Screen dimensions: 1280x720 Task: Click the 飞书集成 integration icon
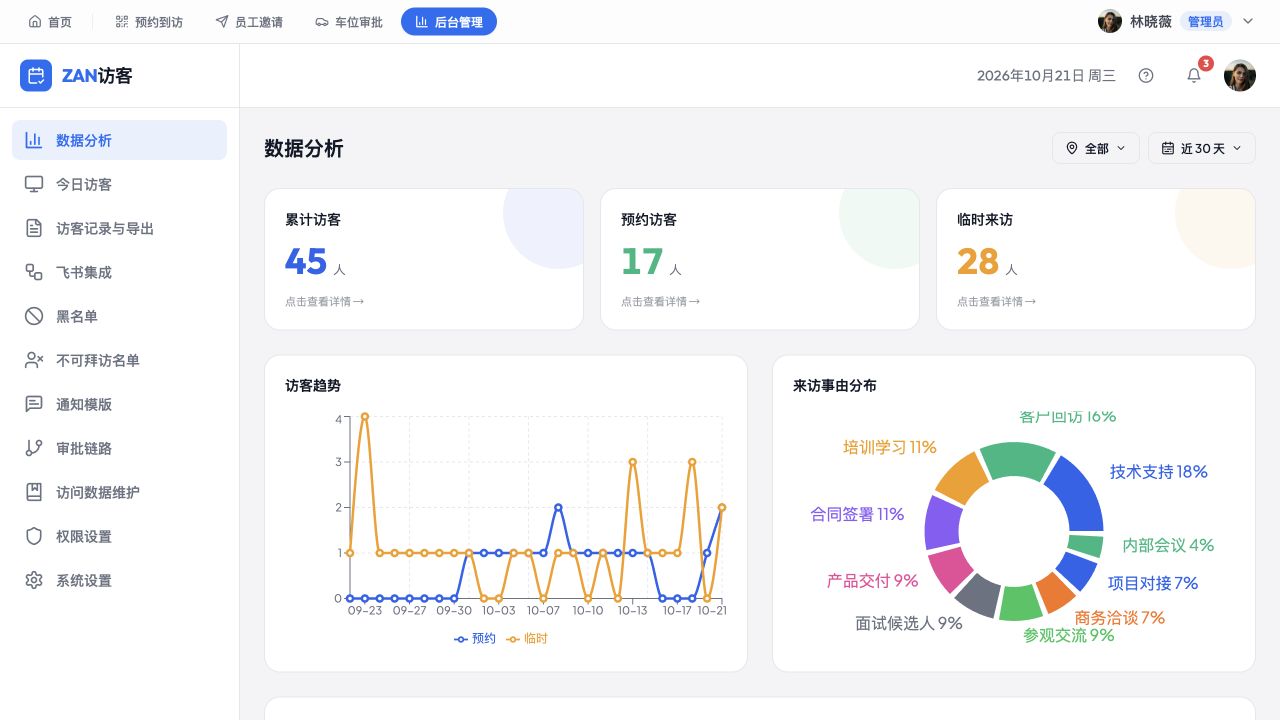click(x=34, y=272)
